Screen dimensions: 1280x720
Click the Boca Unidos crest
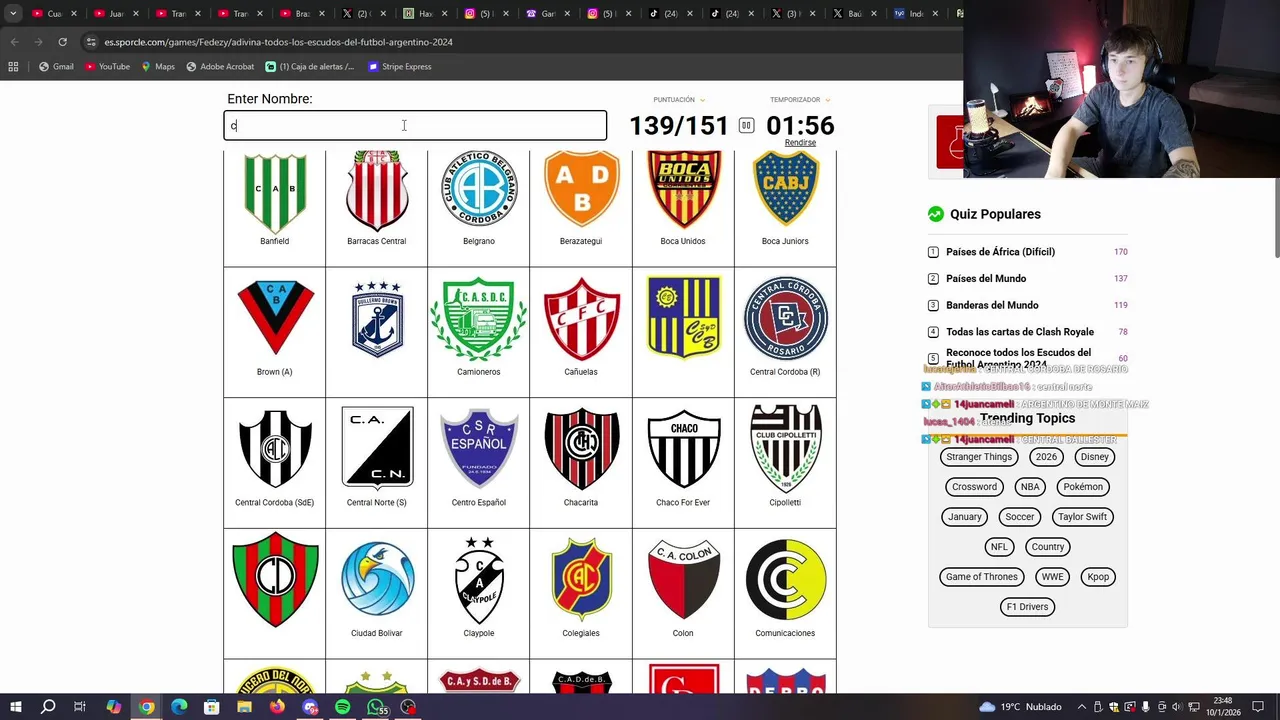[683, 190]
